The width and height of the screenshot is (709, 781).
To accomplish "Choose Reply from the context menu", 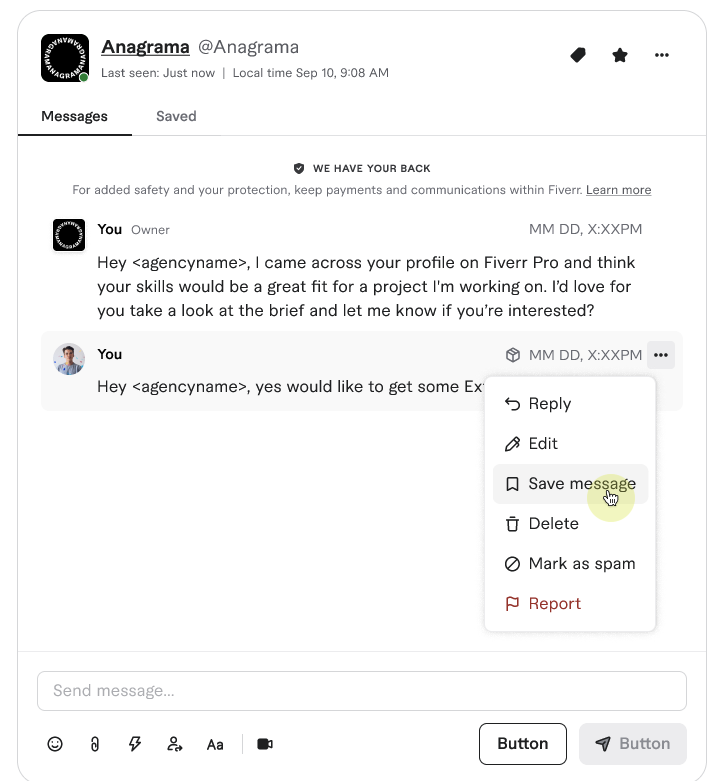I will pyautogui.click(x=549, y=404).
